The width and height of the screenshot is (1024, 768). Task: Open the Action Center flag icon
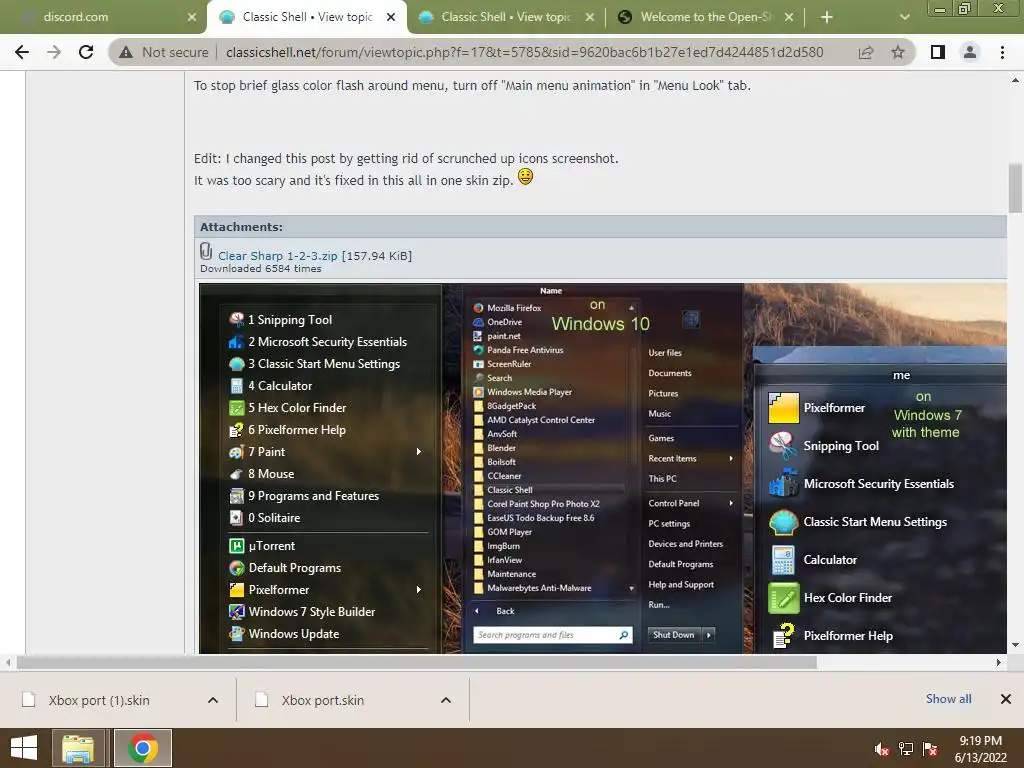pyautogui.click(x=931, y=749)
